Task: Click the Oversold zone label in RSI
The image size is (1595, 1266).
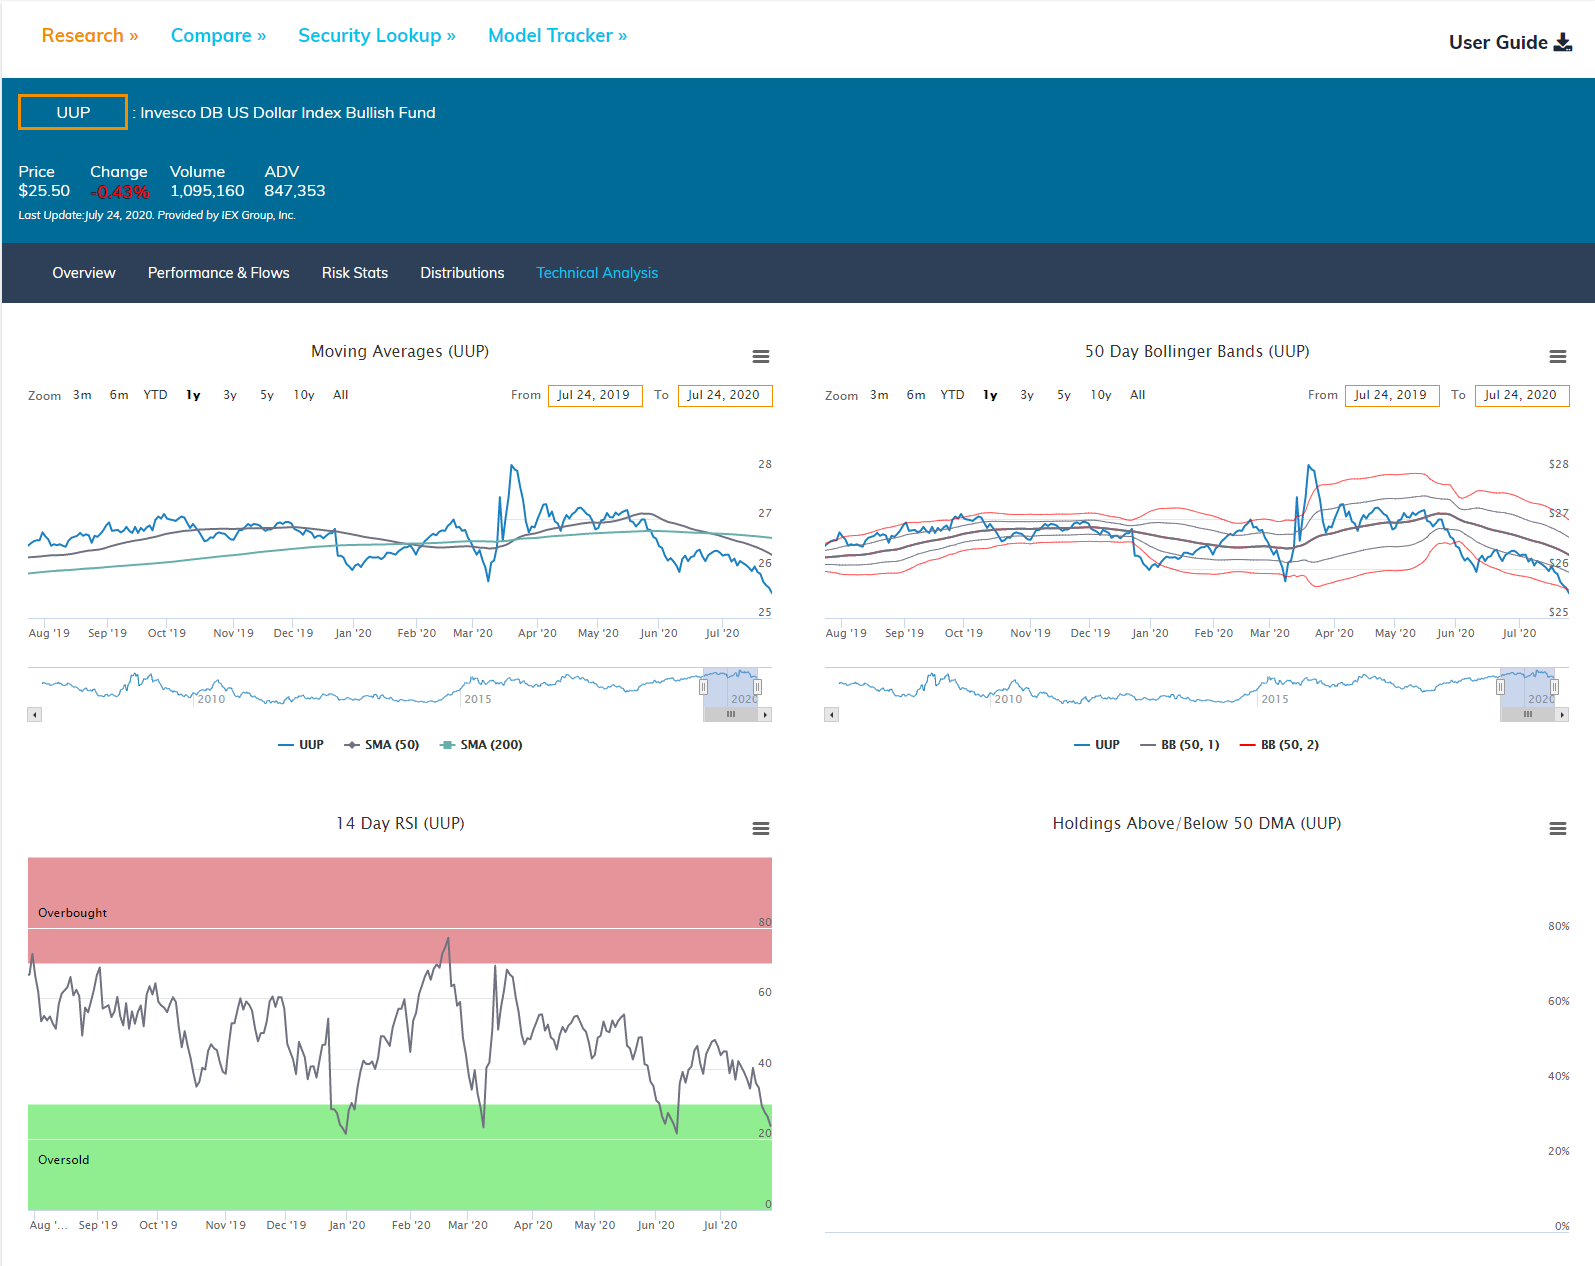Action: [63, 1160]
